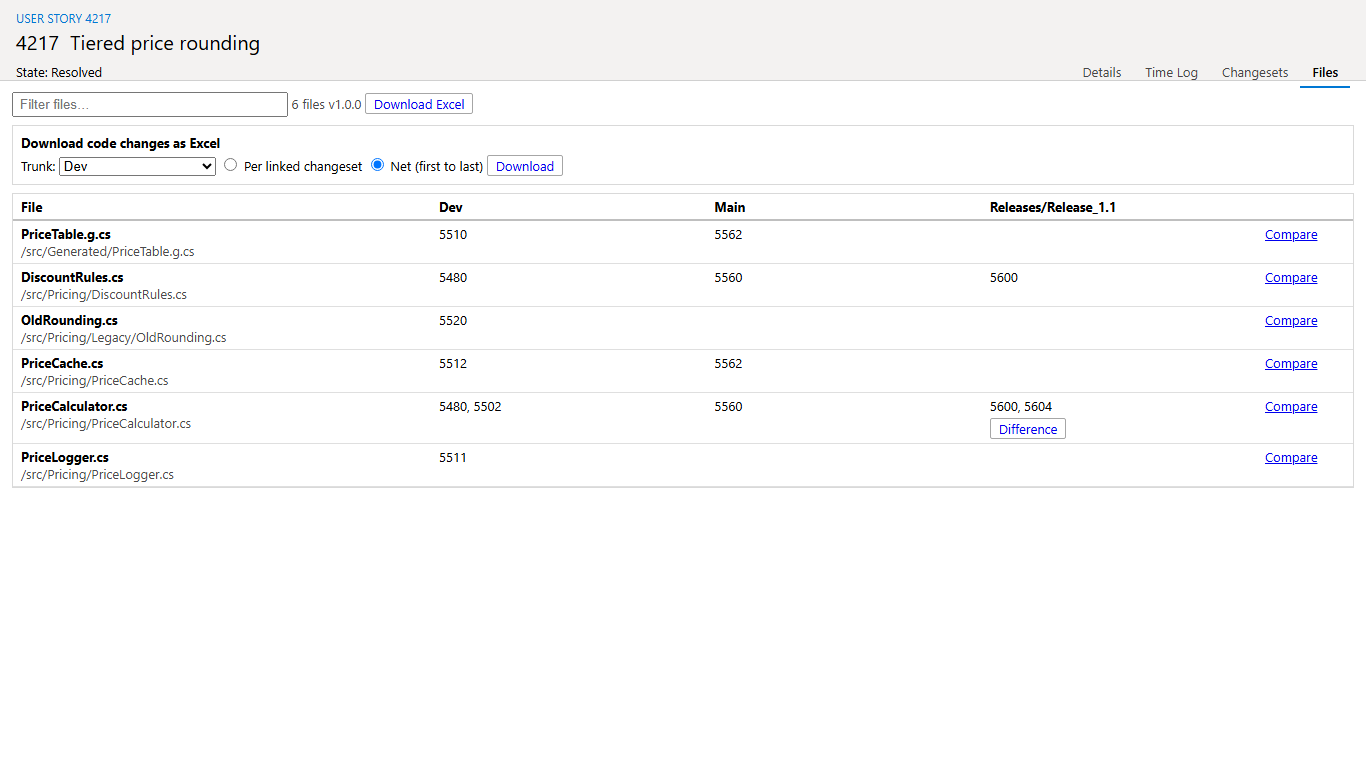Click the PriceLogger.cs file name
1366x768 pixels.
[67, 458]
